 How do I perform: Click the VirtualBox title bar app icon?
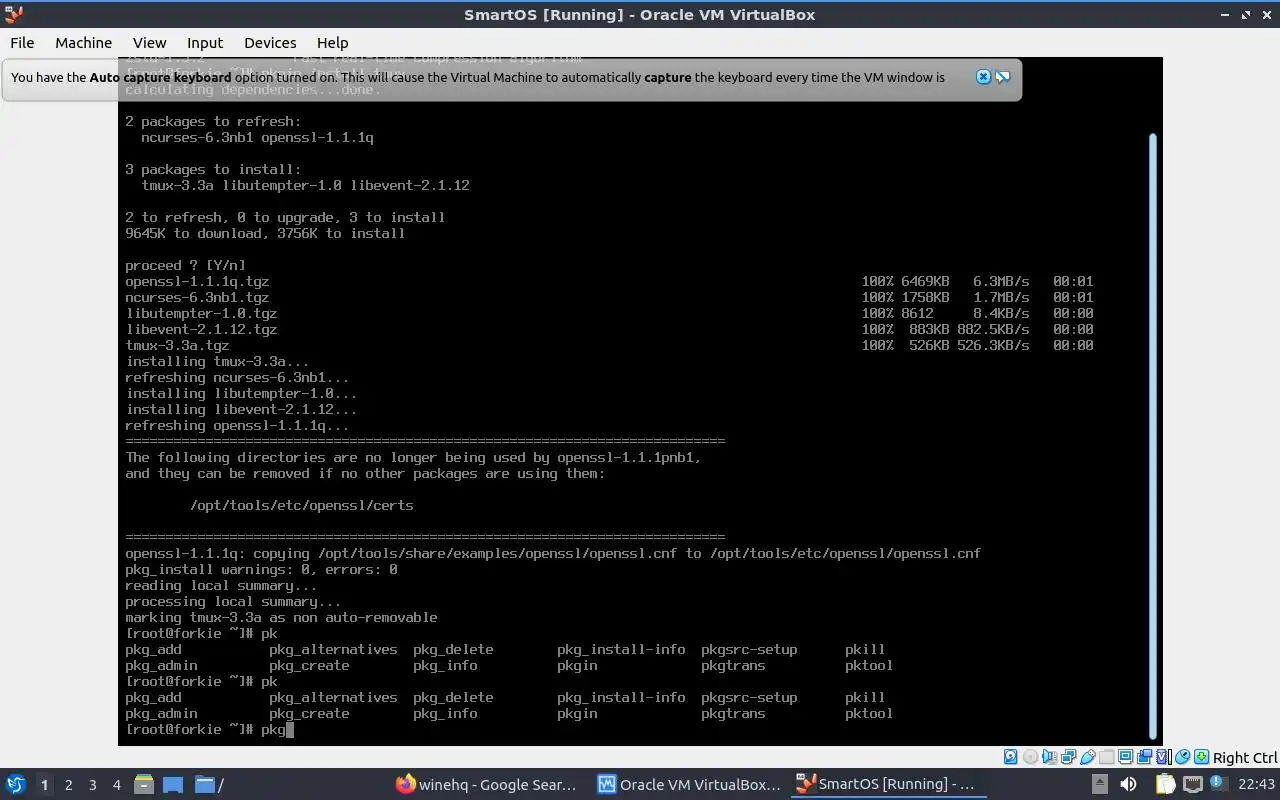pos(14,14)
